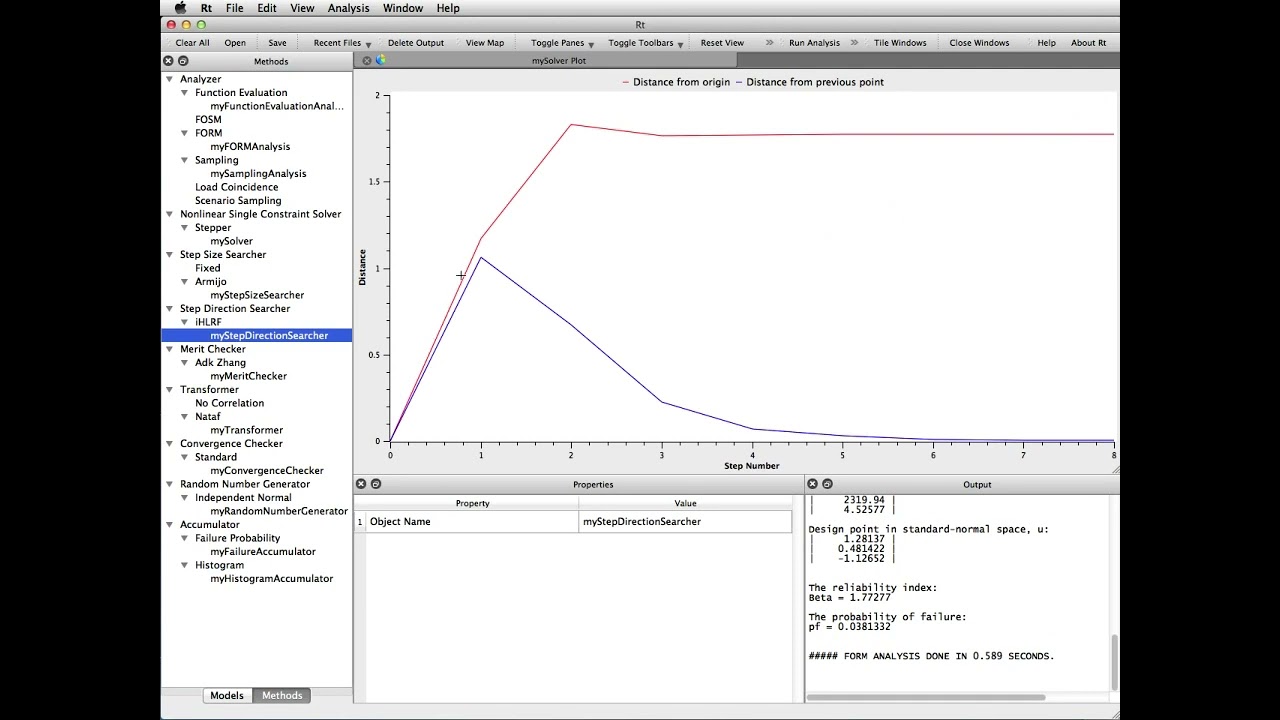1280x720 pixels.
Task: Close the mySolver Plot tab with its X icon
Action: [x=367, y=60]
